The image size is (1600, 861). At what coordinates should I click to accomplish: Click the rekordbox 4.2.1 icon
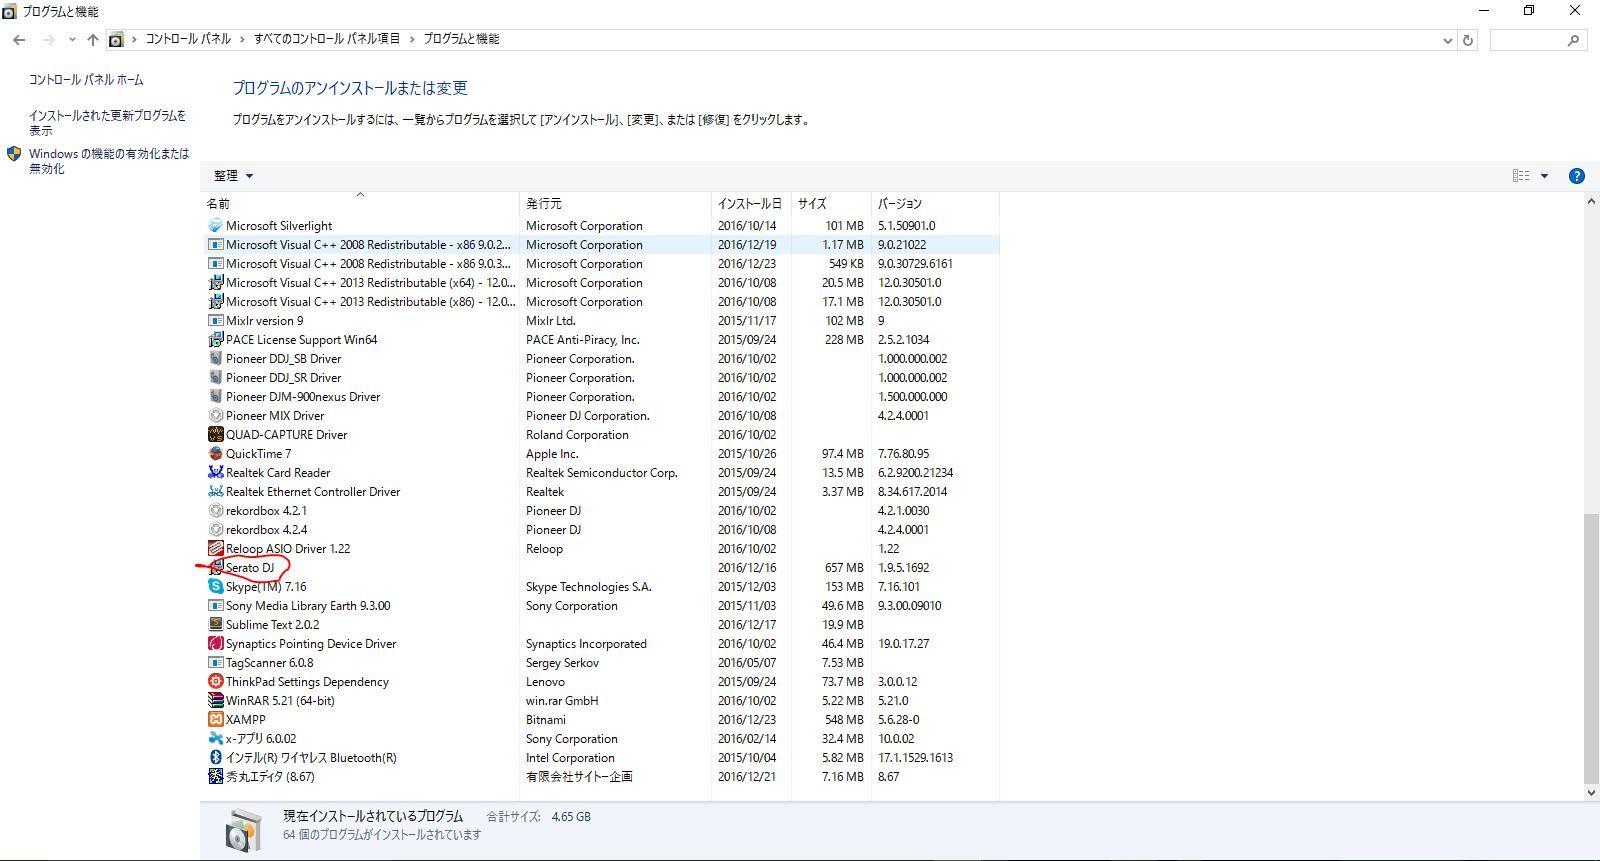pos(215,511)
